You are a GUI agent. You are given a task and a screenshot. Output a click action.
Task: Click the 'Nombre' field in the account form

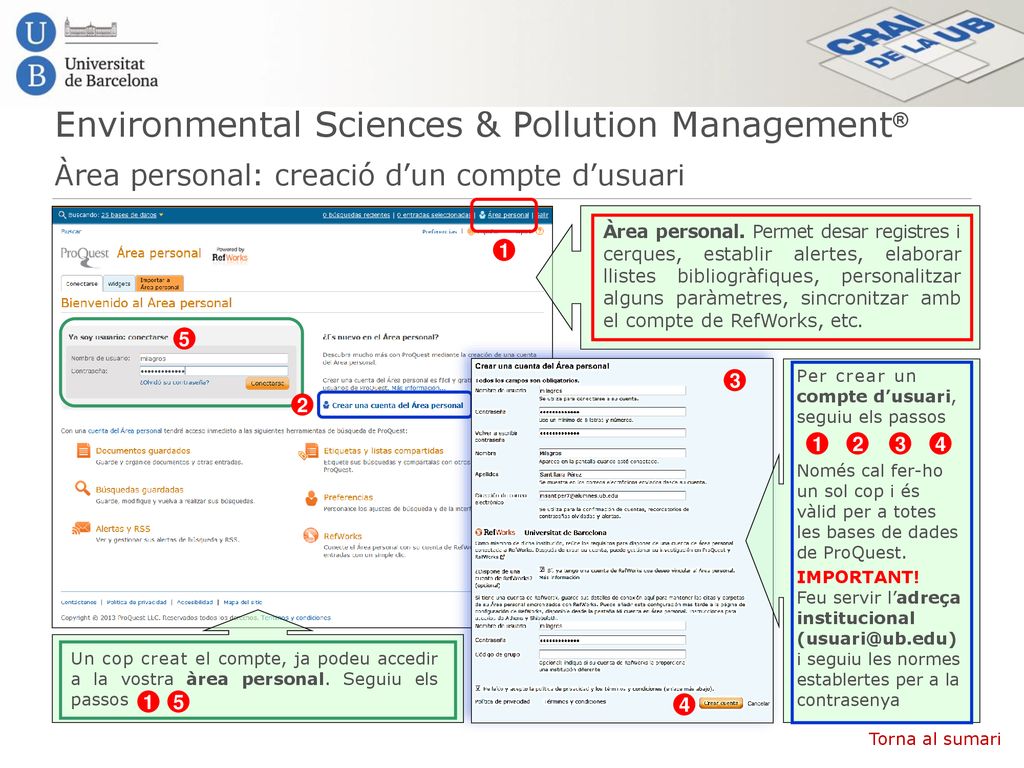coord(612,453)
